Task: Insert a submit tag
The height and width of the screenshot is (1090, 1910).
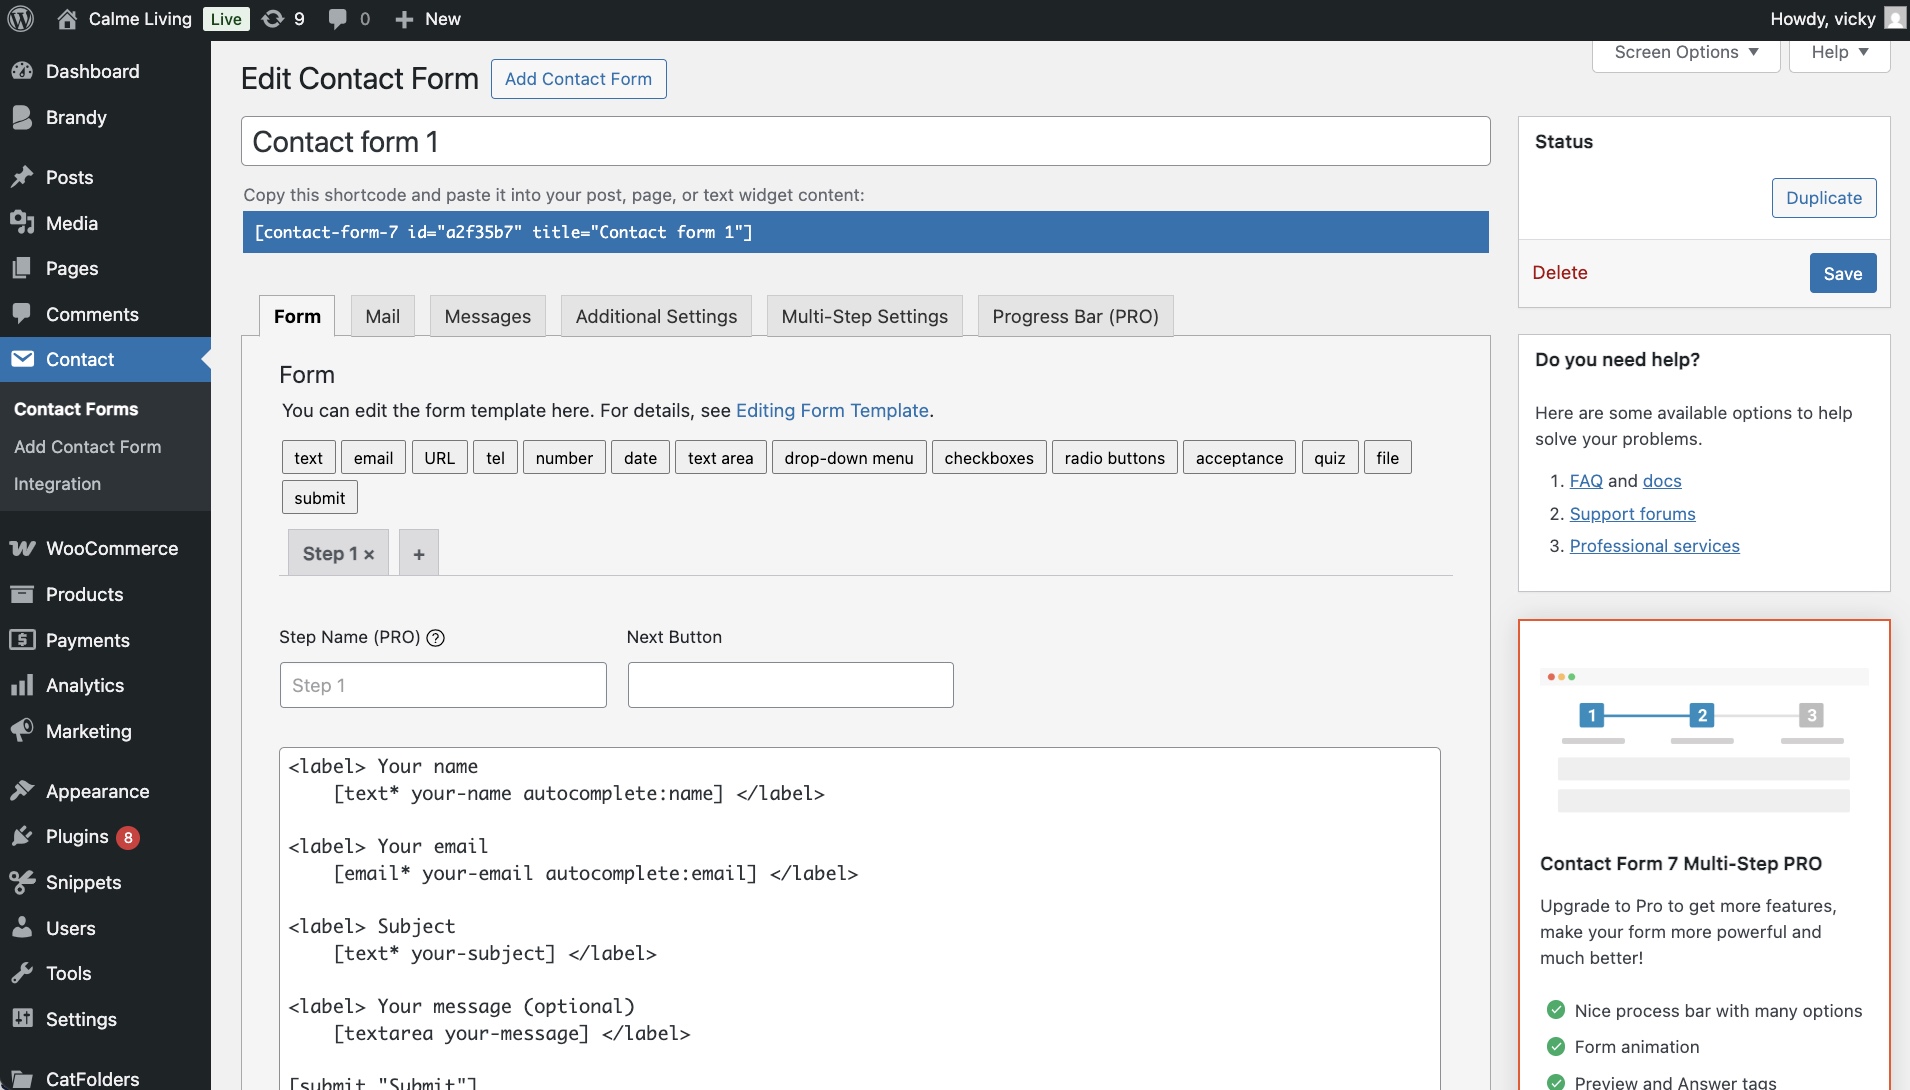Action: pos(319,497)
